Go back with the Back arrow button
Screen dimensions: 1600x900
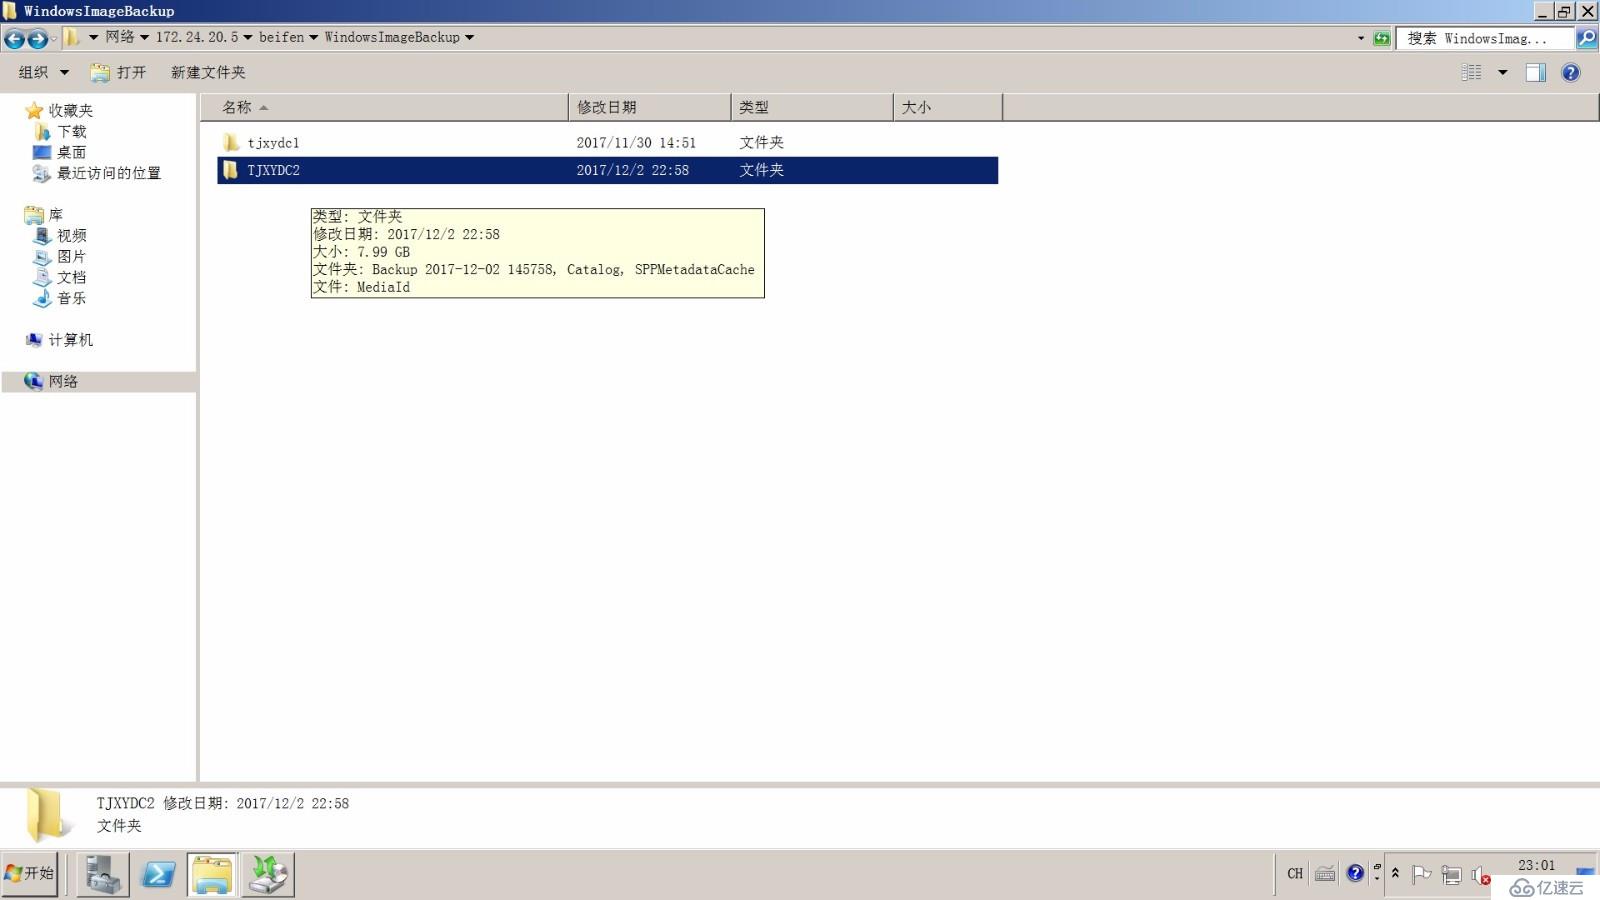tap(14, 39)
